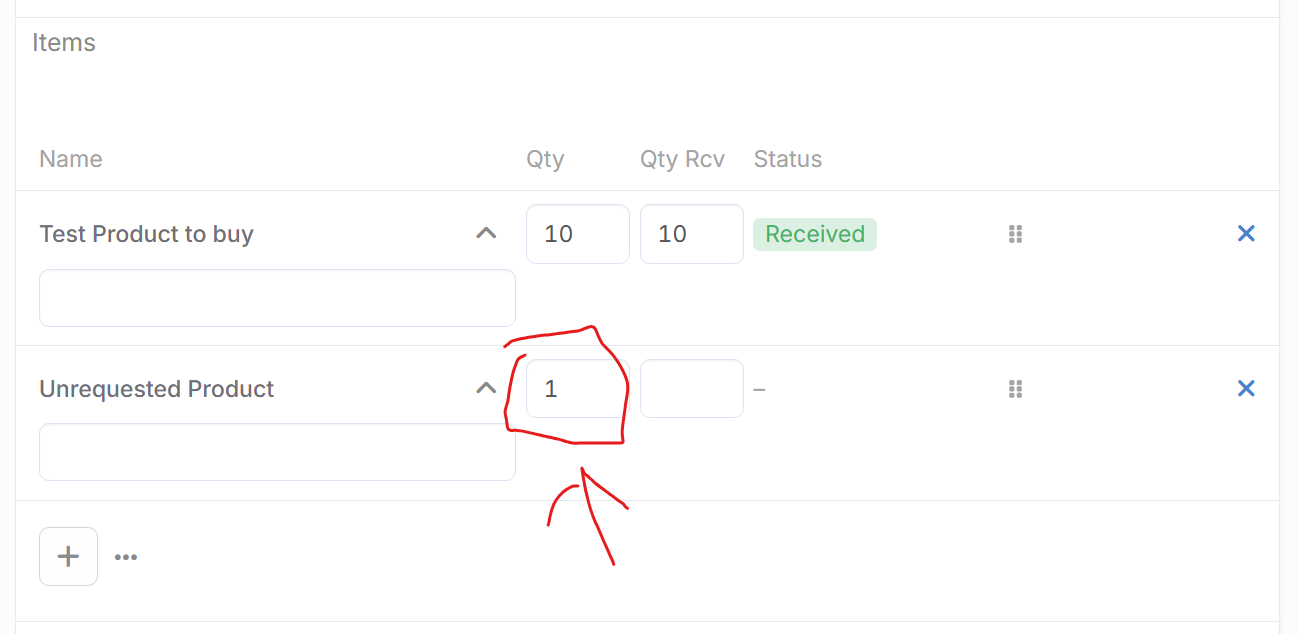Click the Status column header
The image size is (1298, 634).
[788, 159]
